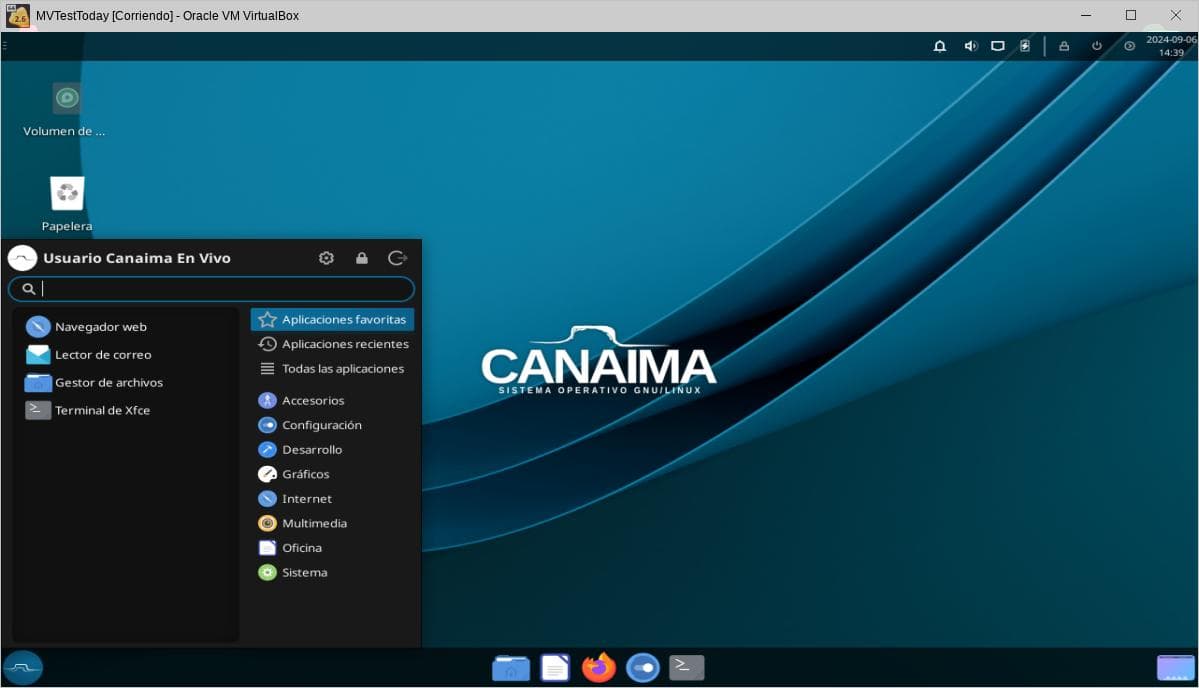Focus the application search field
Viewport: 1199px width, 688px height.
pos(212,289)
